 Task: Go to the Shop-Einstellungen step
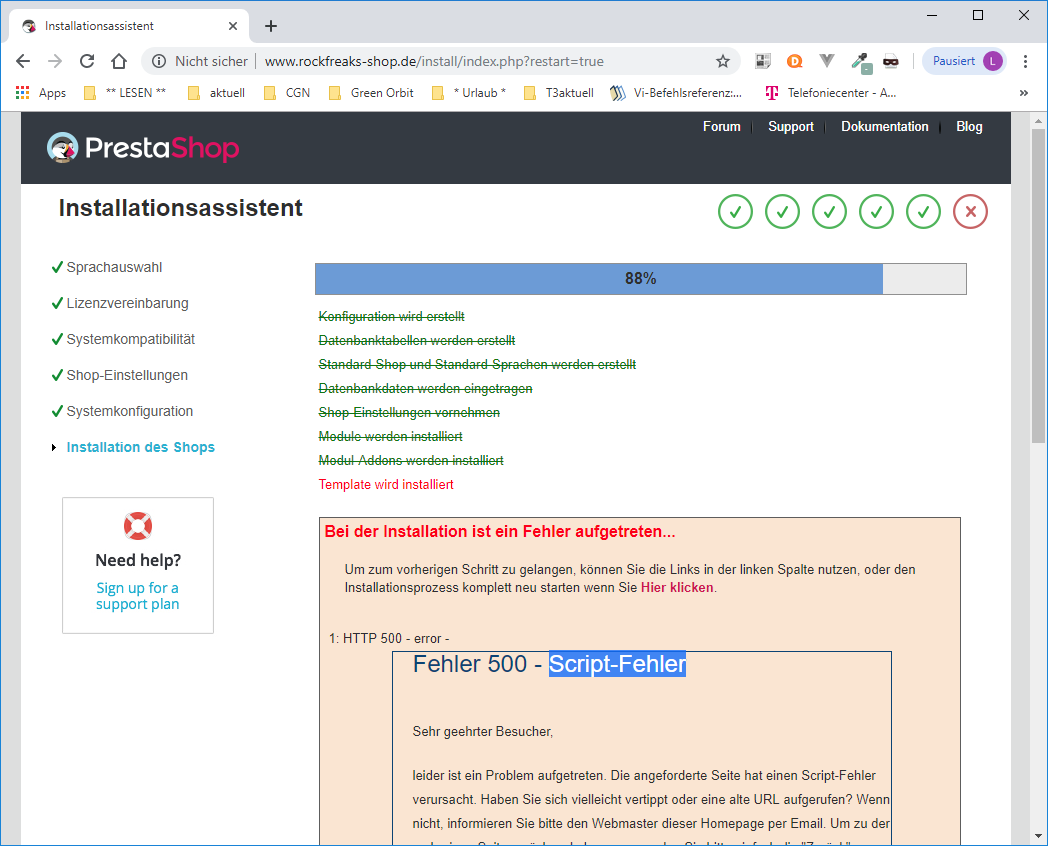127,376
